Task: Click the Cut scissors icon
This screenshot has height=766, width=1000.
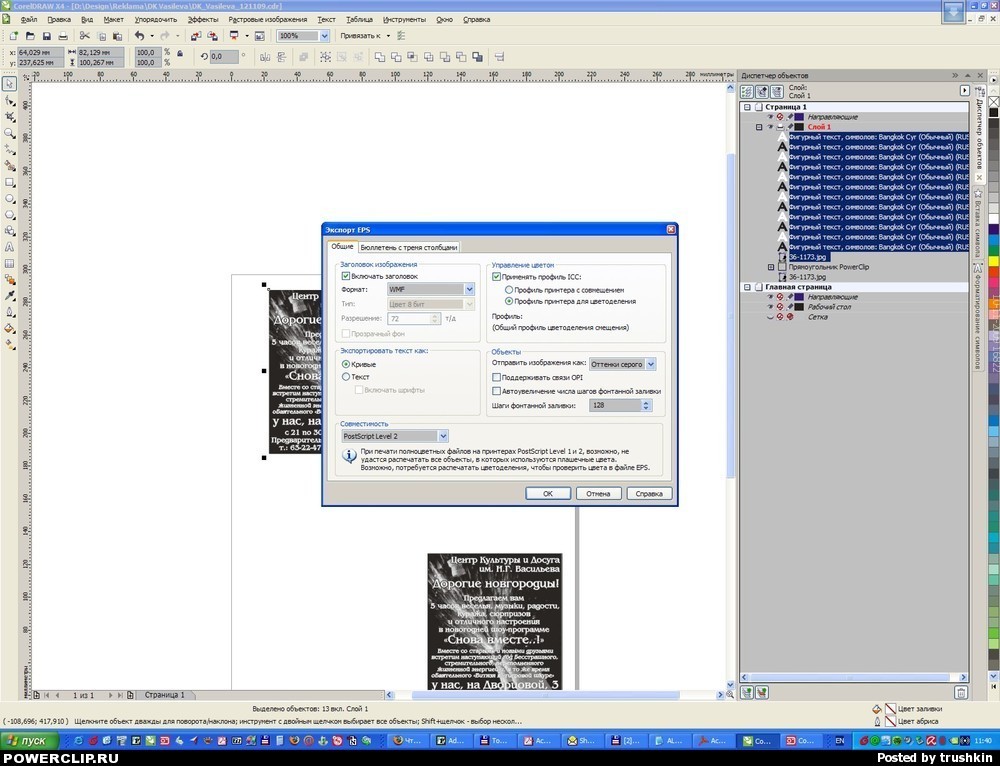Action: coord(85,36)
